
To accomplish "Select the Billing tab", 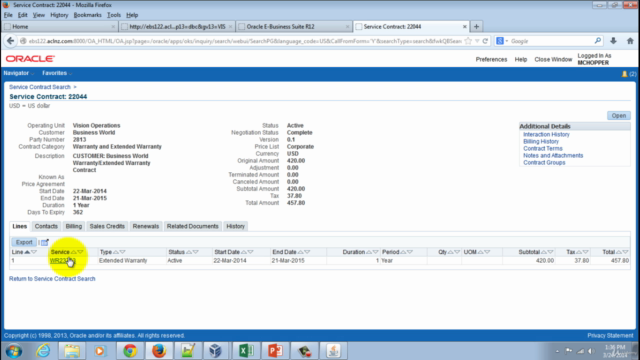I will (74, 227).
